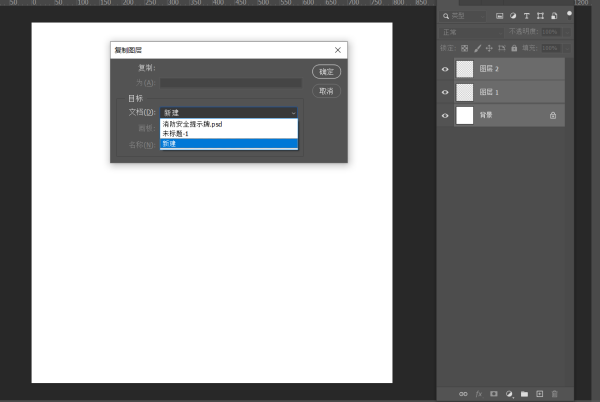
Task: Click the type layer filter icon
Action: (x=527, y=16)
